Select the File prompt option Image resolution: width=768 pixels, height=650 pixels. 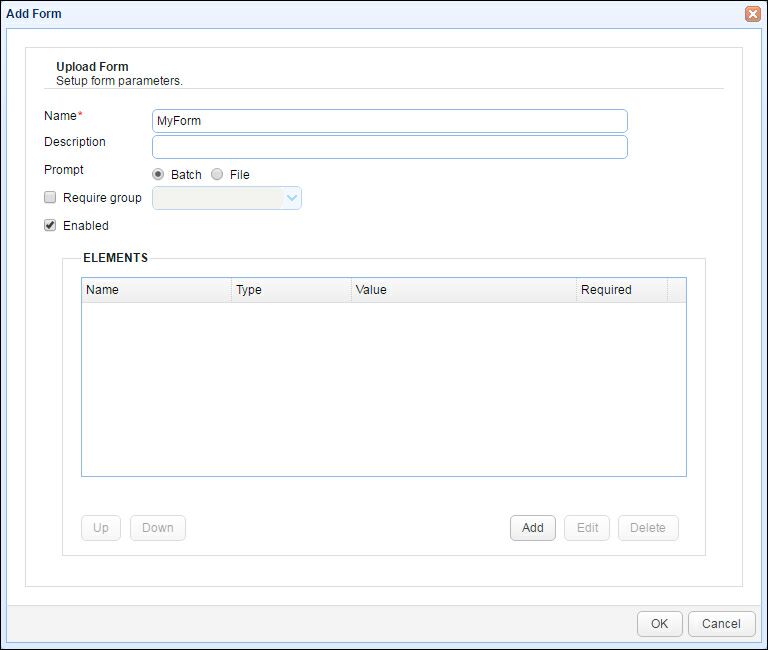point(217,174)
